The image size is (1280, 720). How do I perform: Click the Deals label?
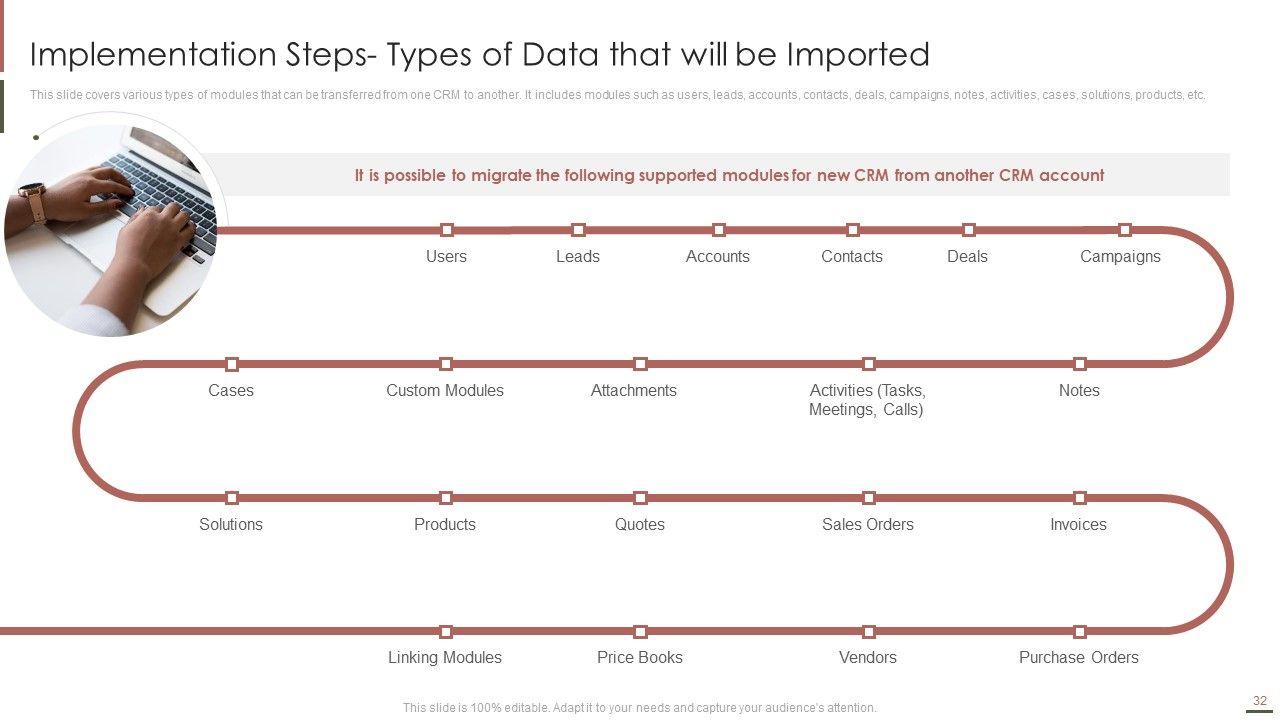pos(967,257)
